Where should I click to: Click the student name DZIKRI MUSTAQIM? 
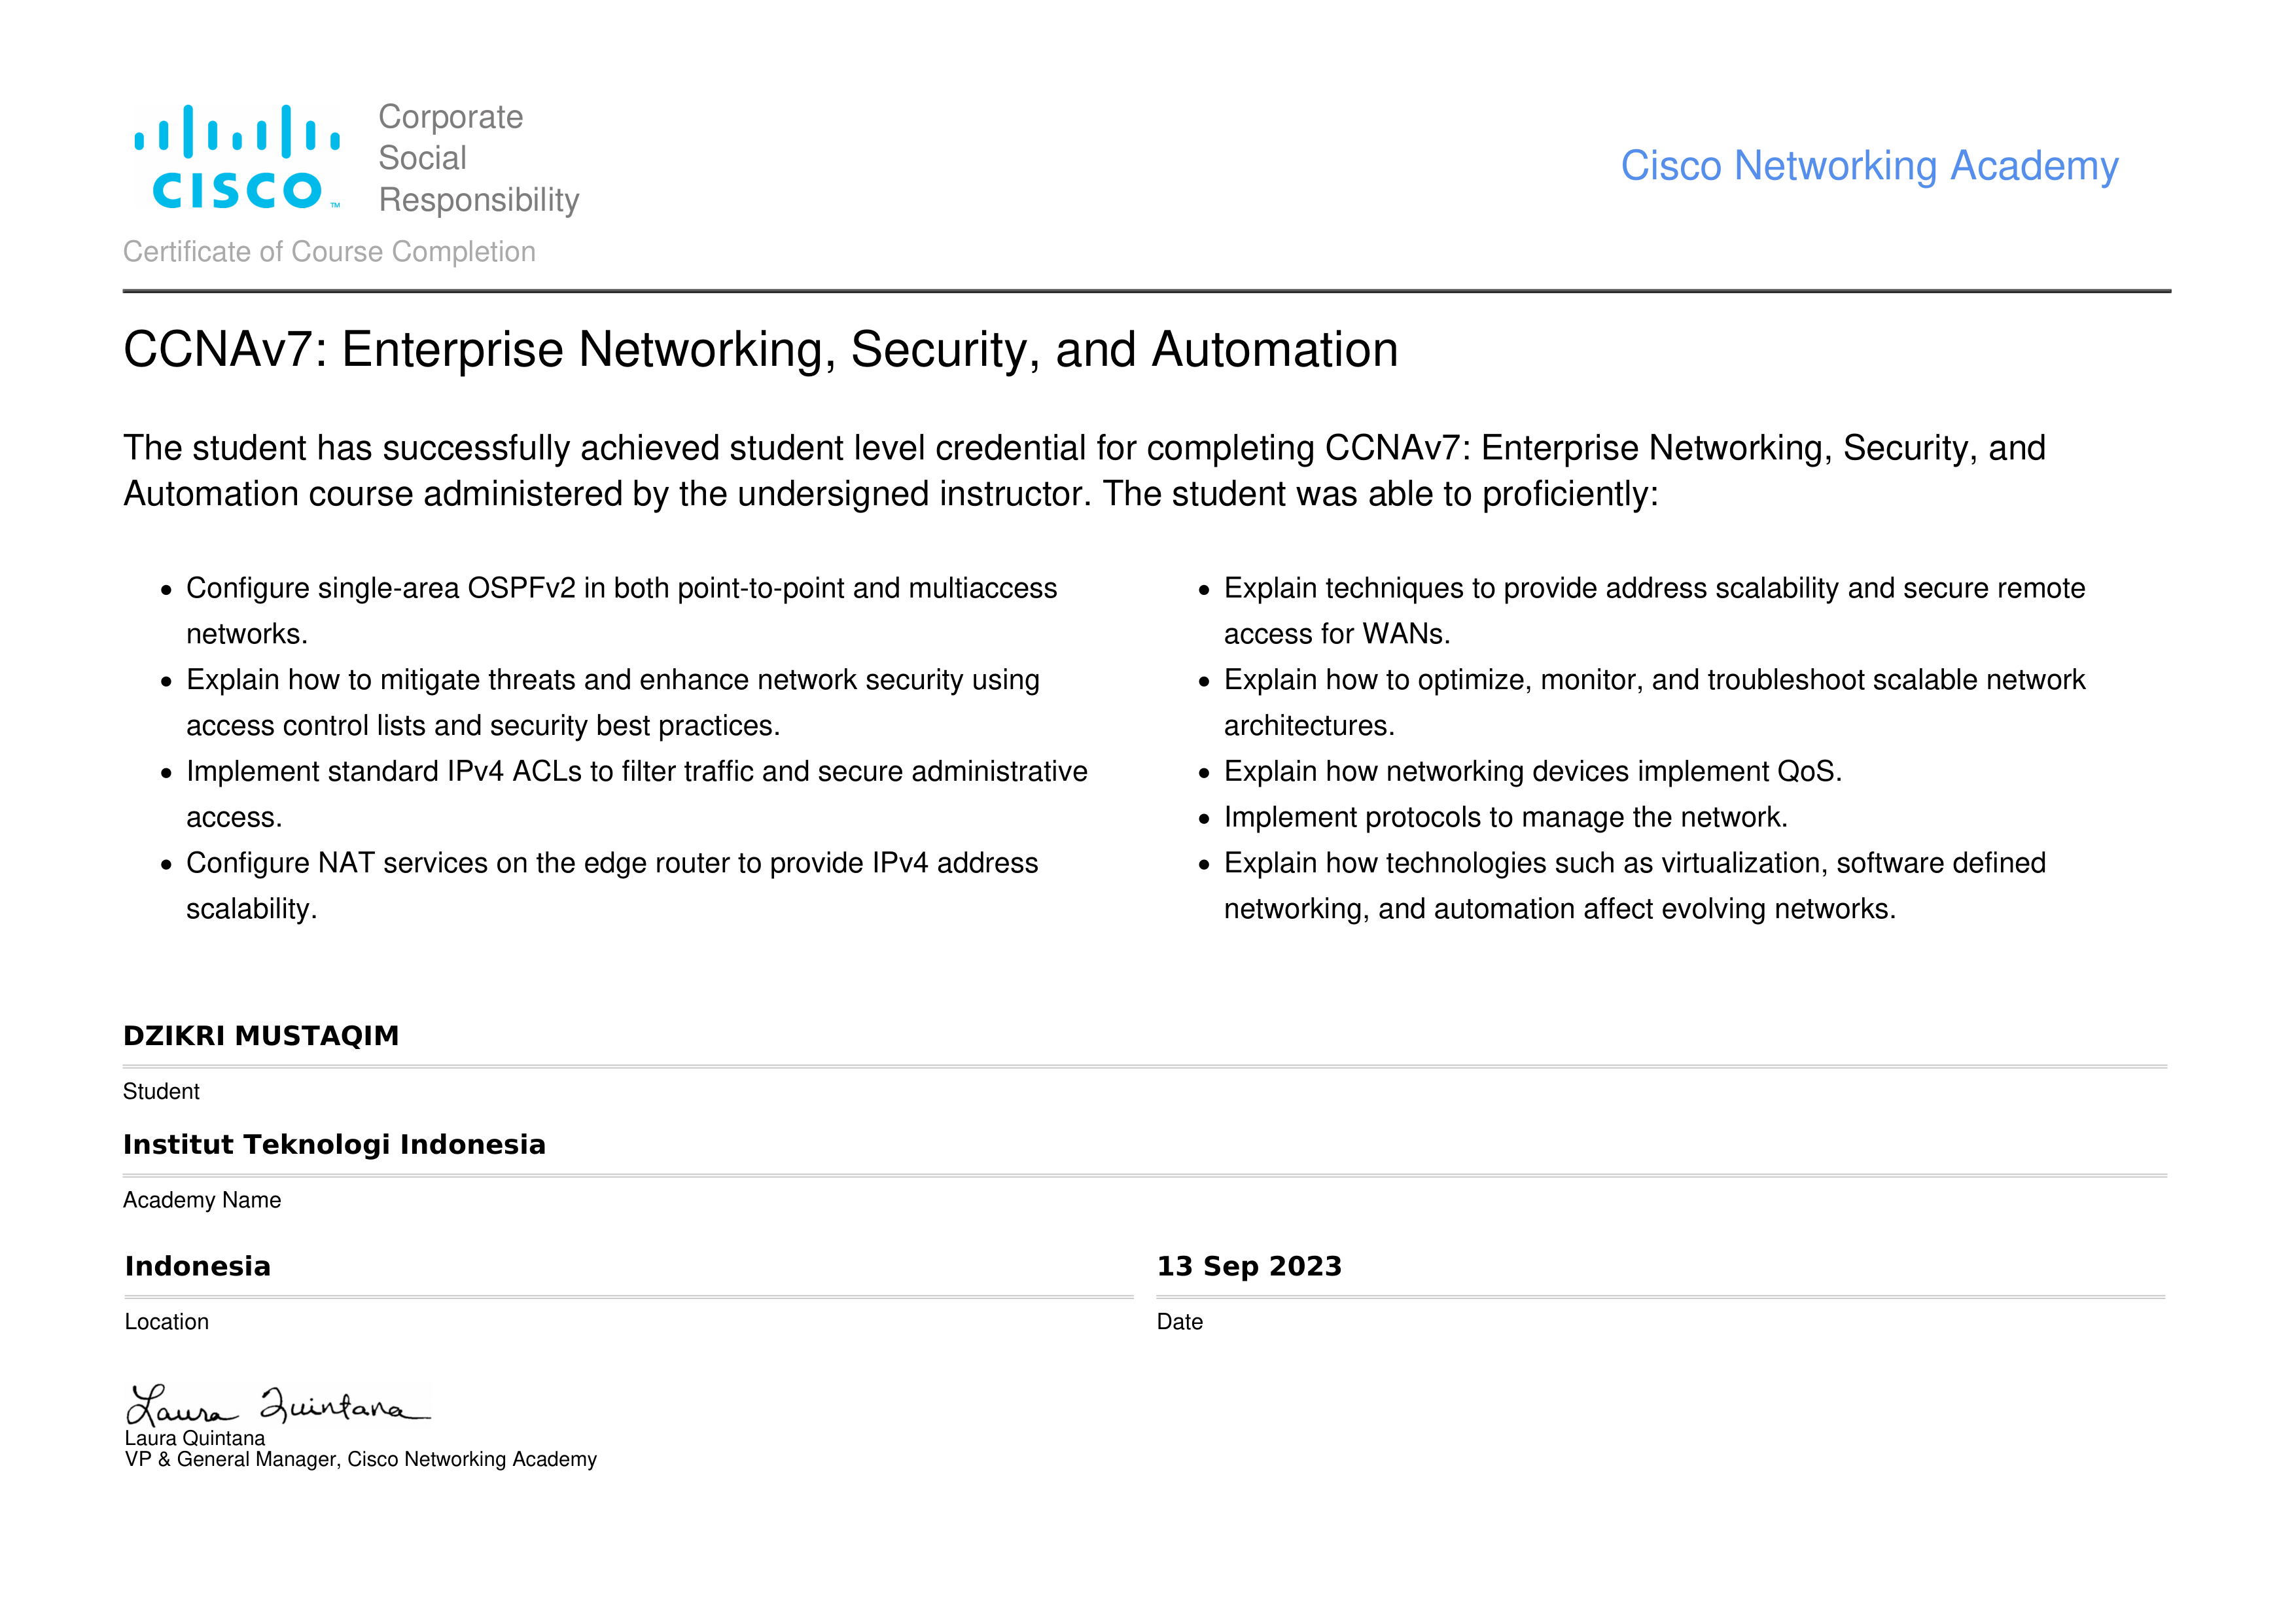click(x=261, y=1036)
